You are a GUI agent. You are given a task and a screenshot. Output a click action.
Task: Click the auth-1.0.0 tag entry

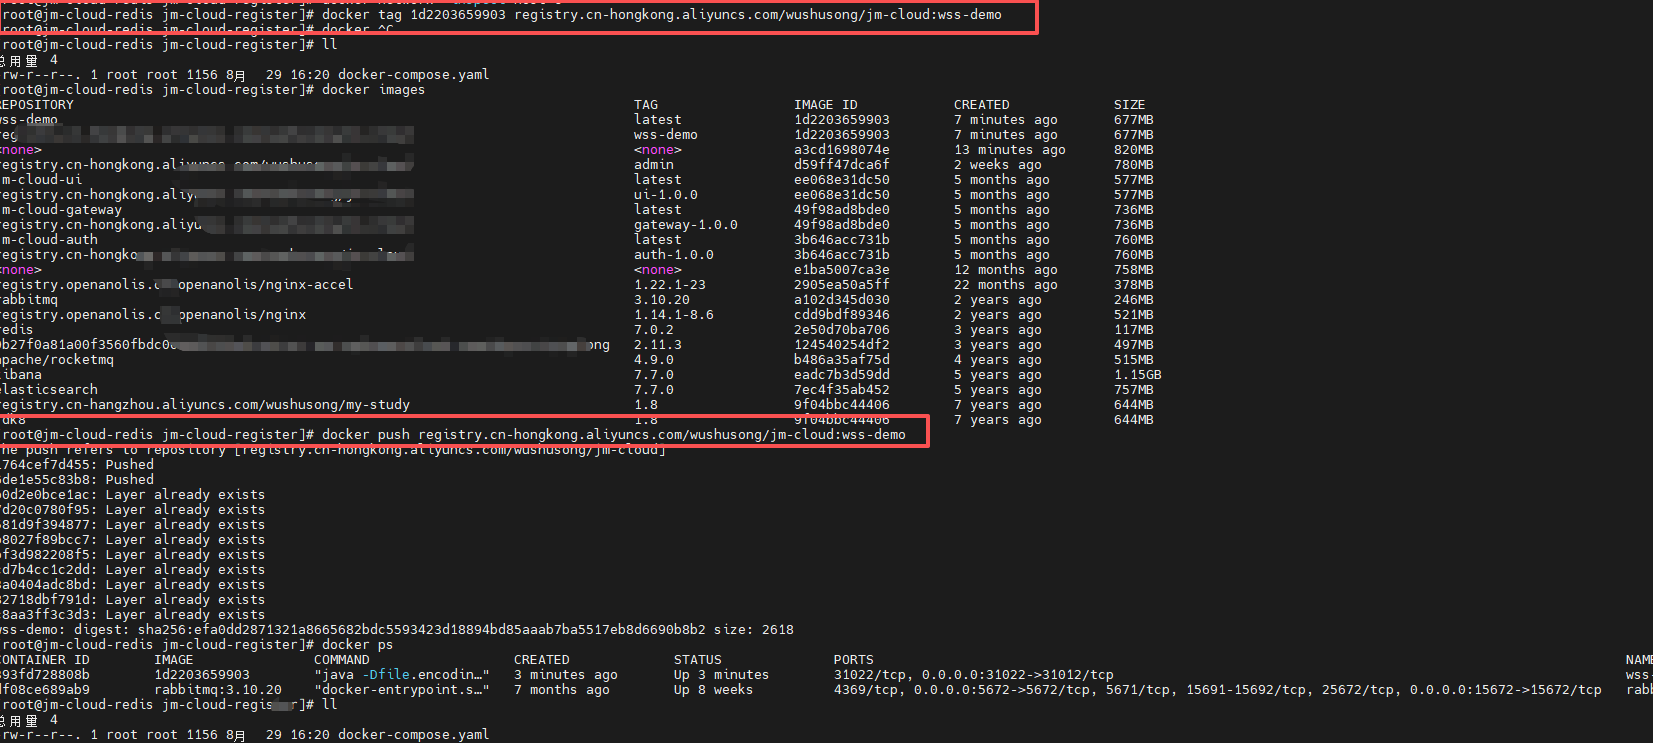pos(673,255)
